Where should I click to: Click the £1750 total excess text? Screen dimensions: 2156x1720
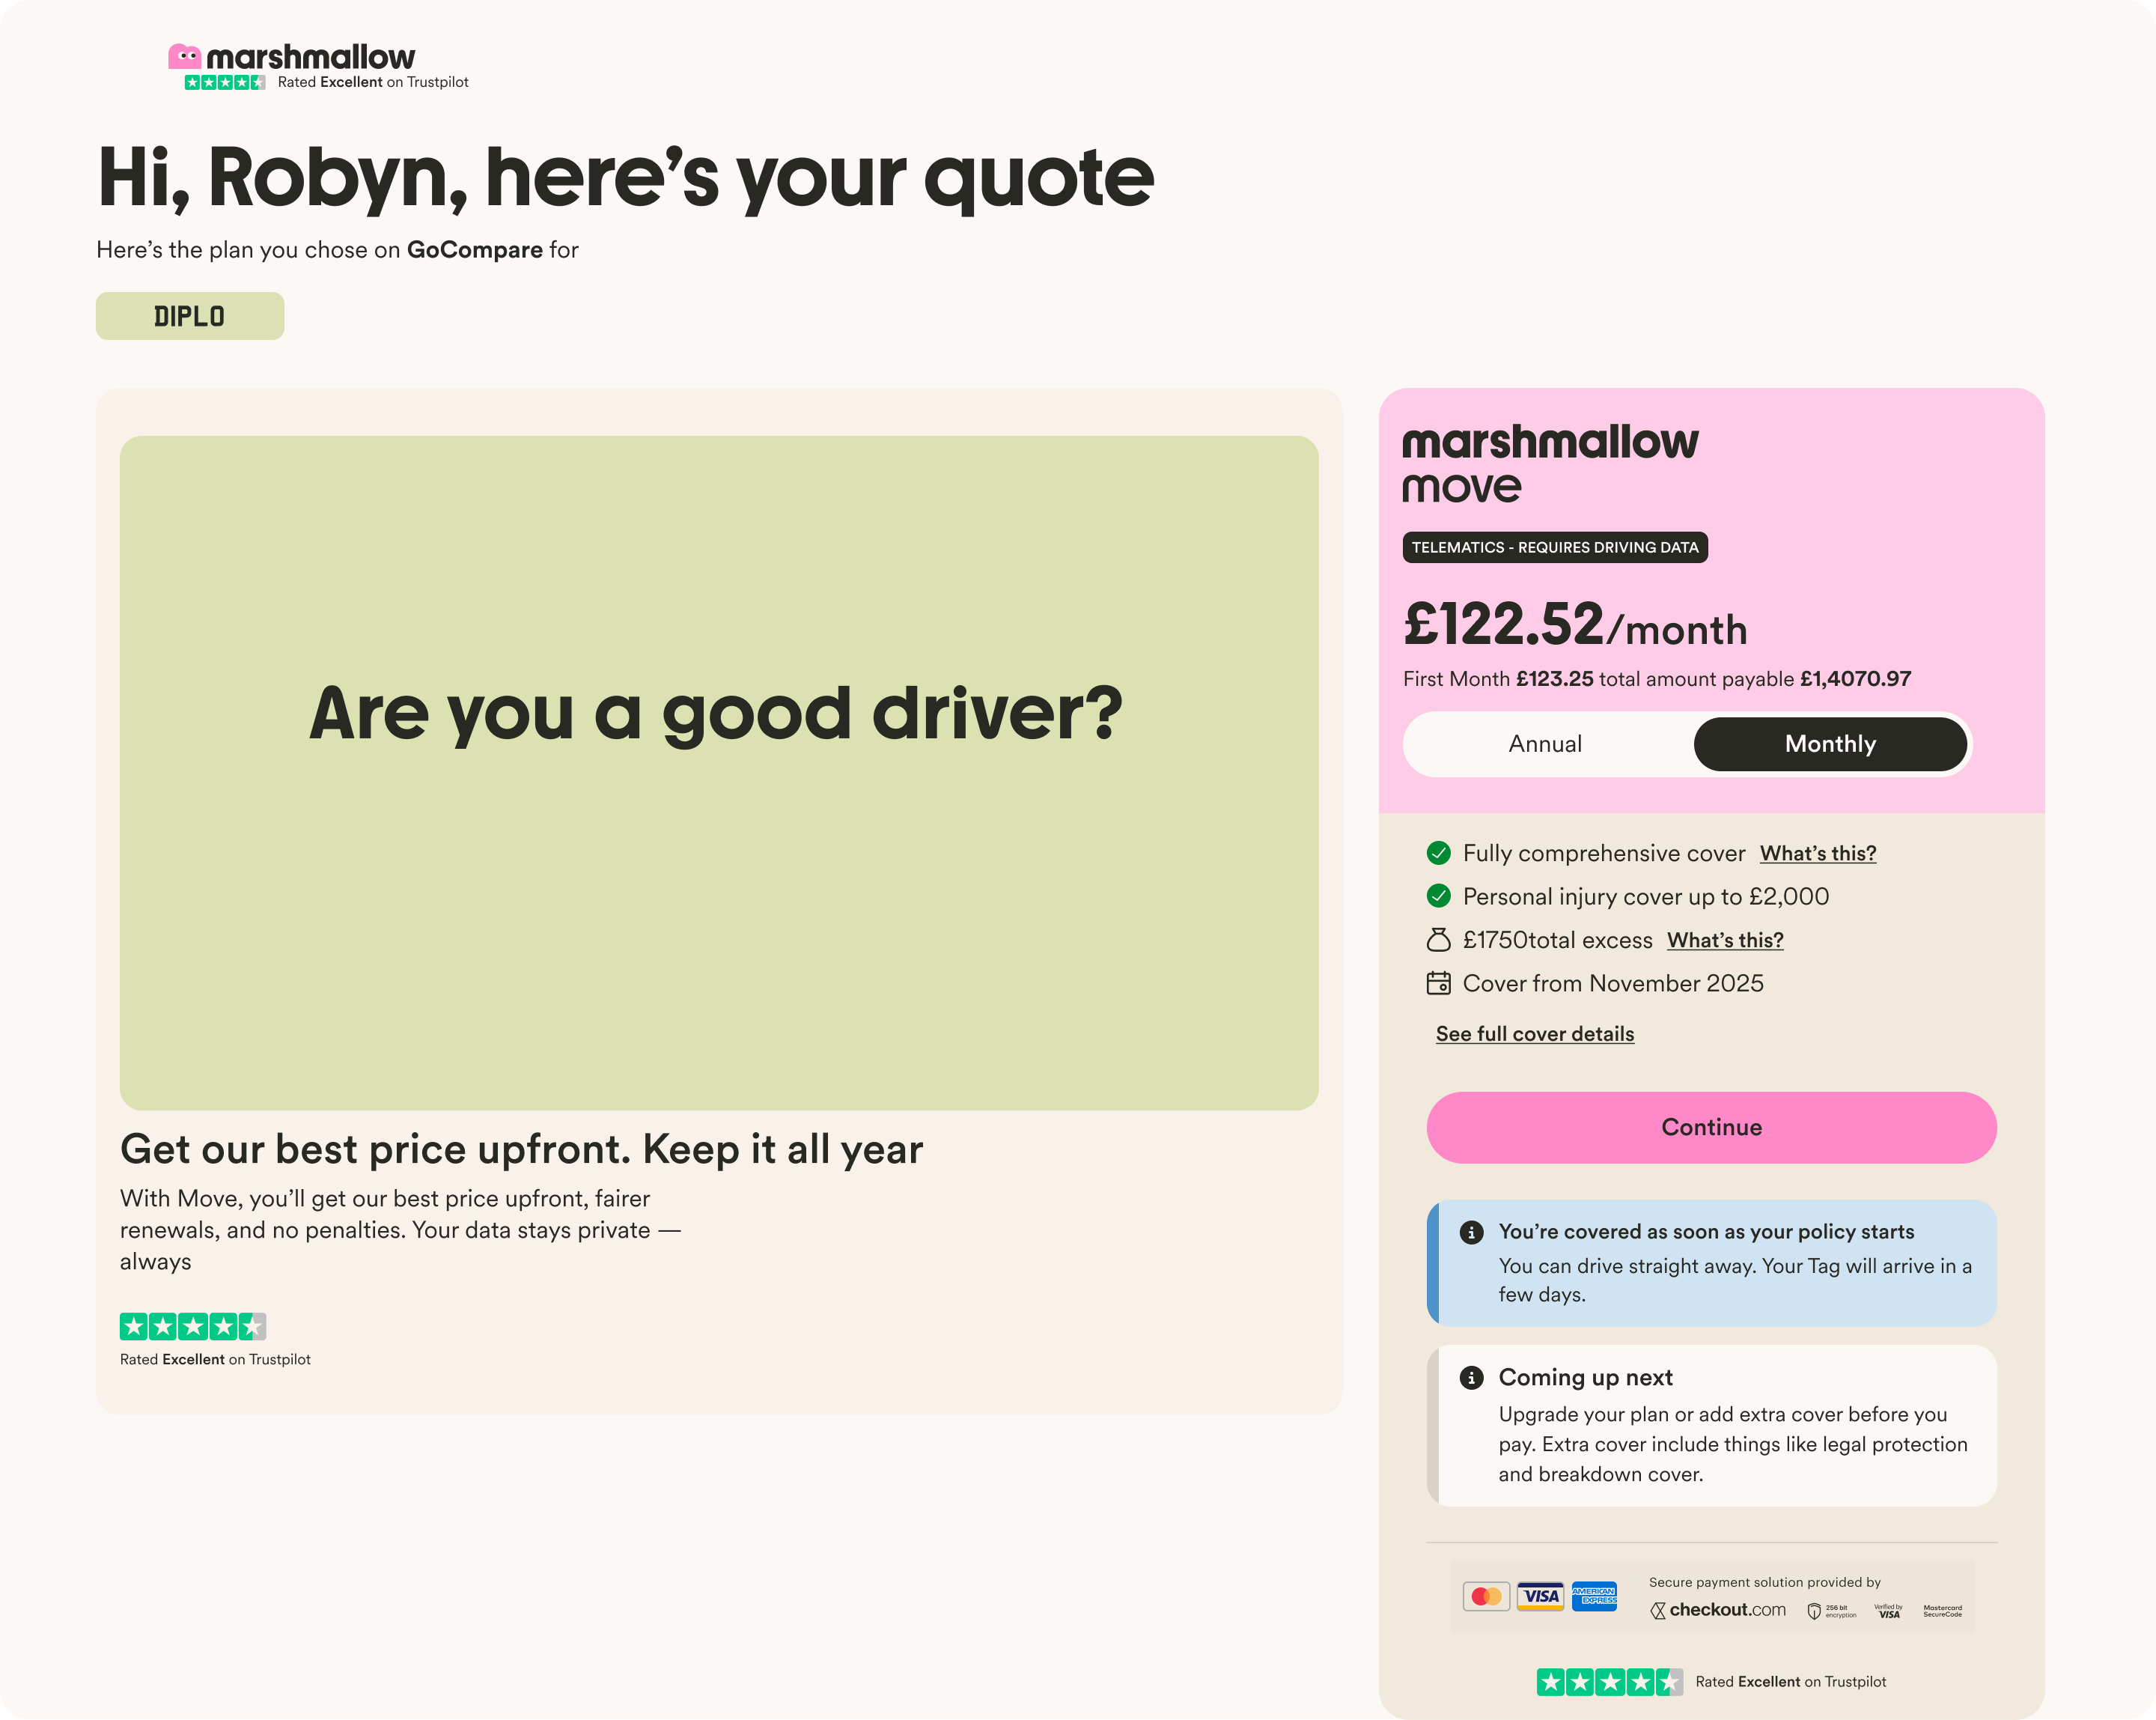[1558, 940]
